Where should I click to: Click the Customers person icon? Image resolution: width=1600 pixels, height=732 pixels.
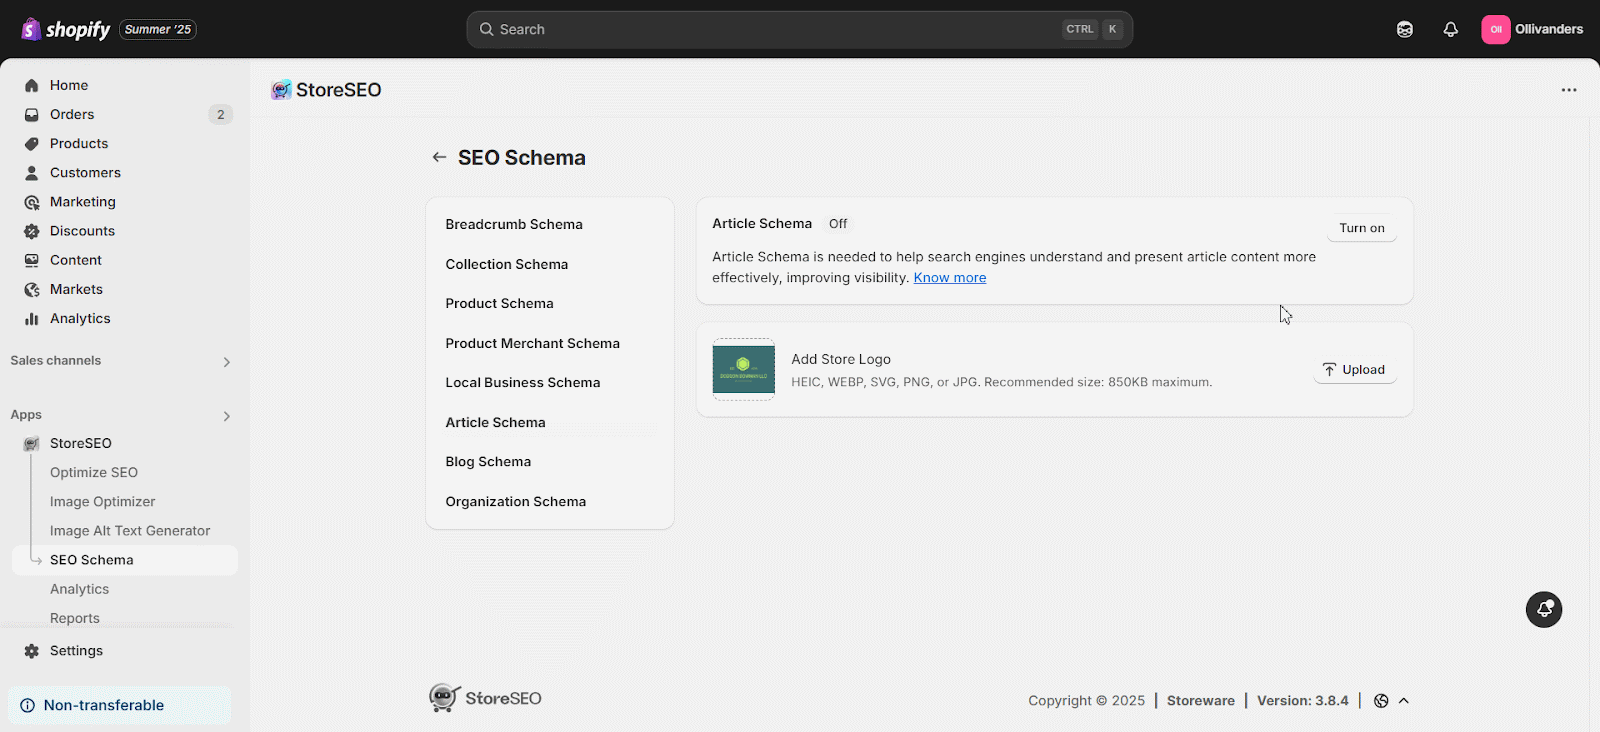pos(32,172)
